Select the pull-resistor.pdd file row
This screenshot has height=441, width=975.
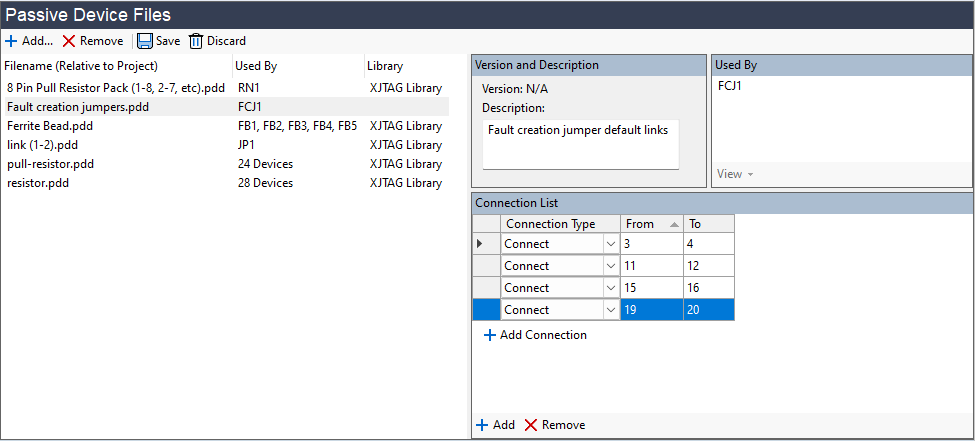coord(50,164)
